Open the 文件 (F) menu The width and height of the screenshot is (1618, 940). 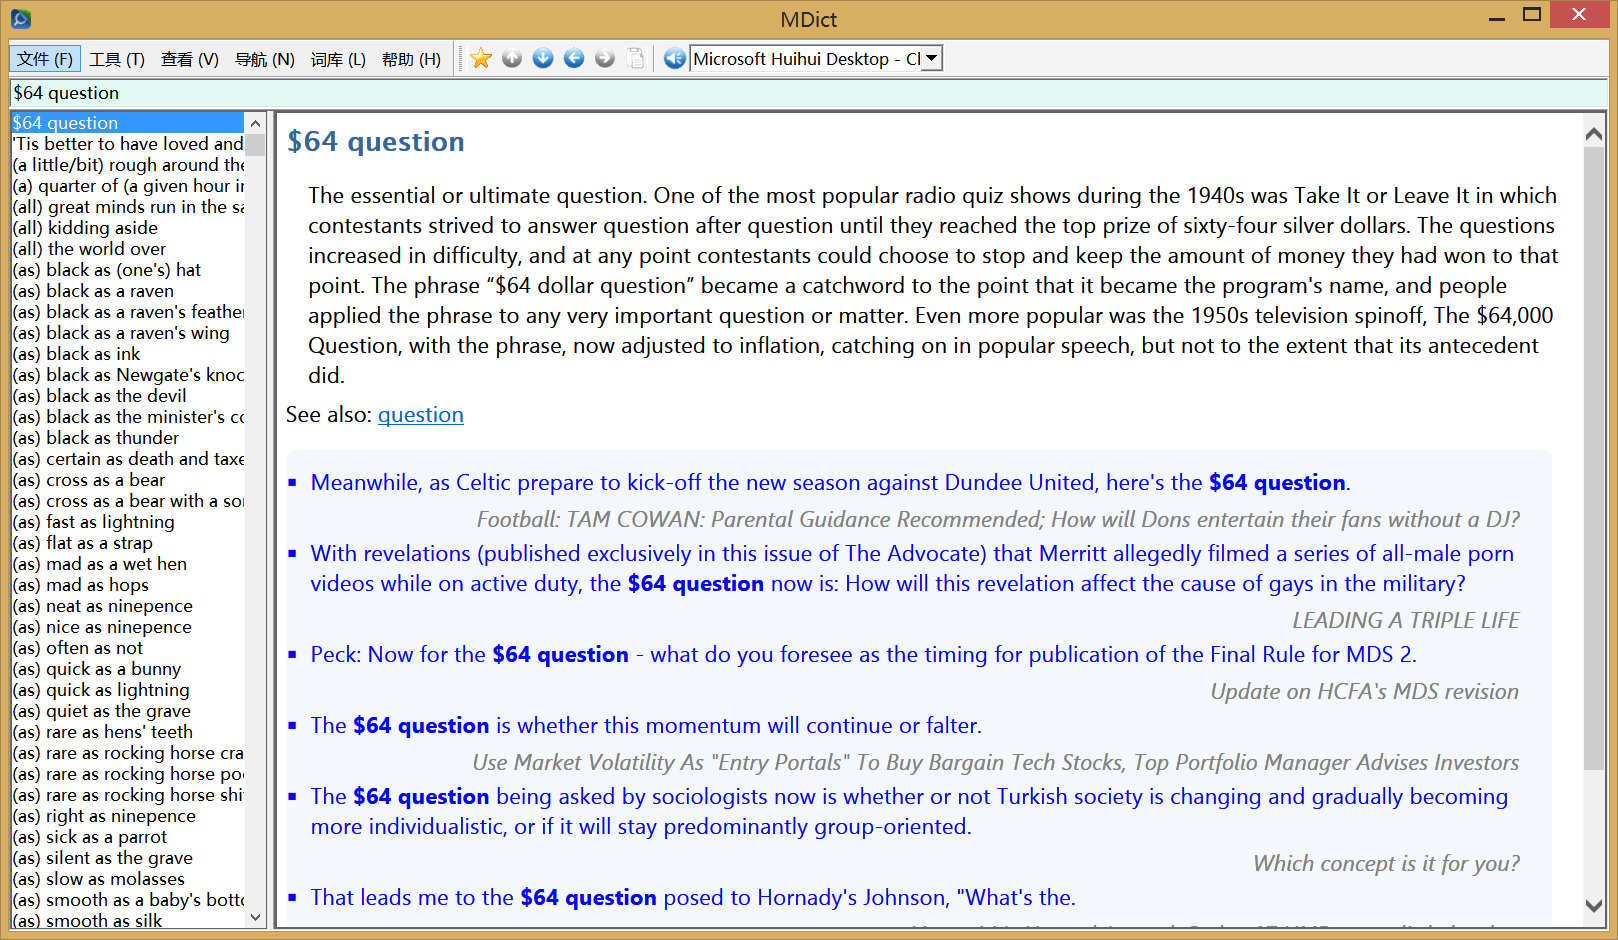pyautogui.click(x=45, y=59)
